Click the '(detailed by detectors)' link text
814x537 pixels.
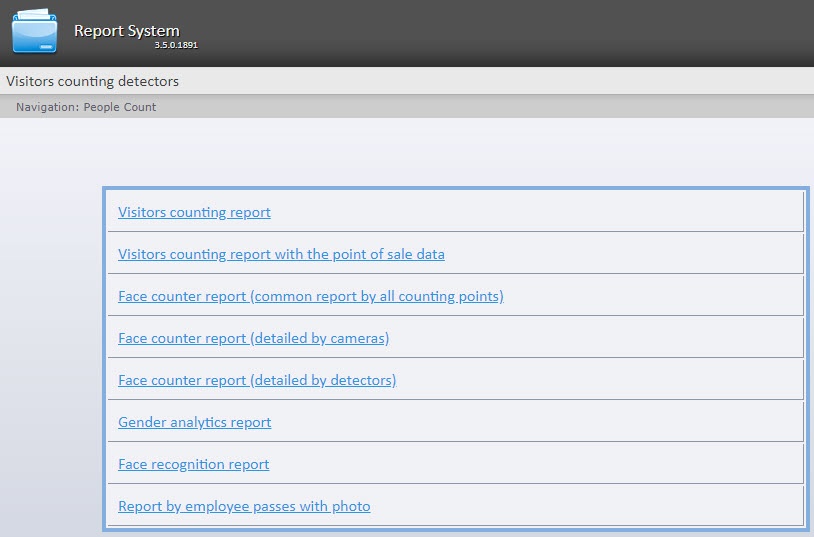pyautogui.click(x=323, y=380)
